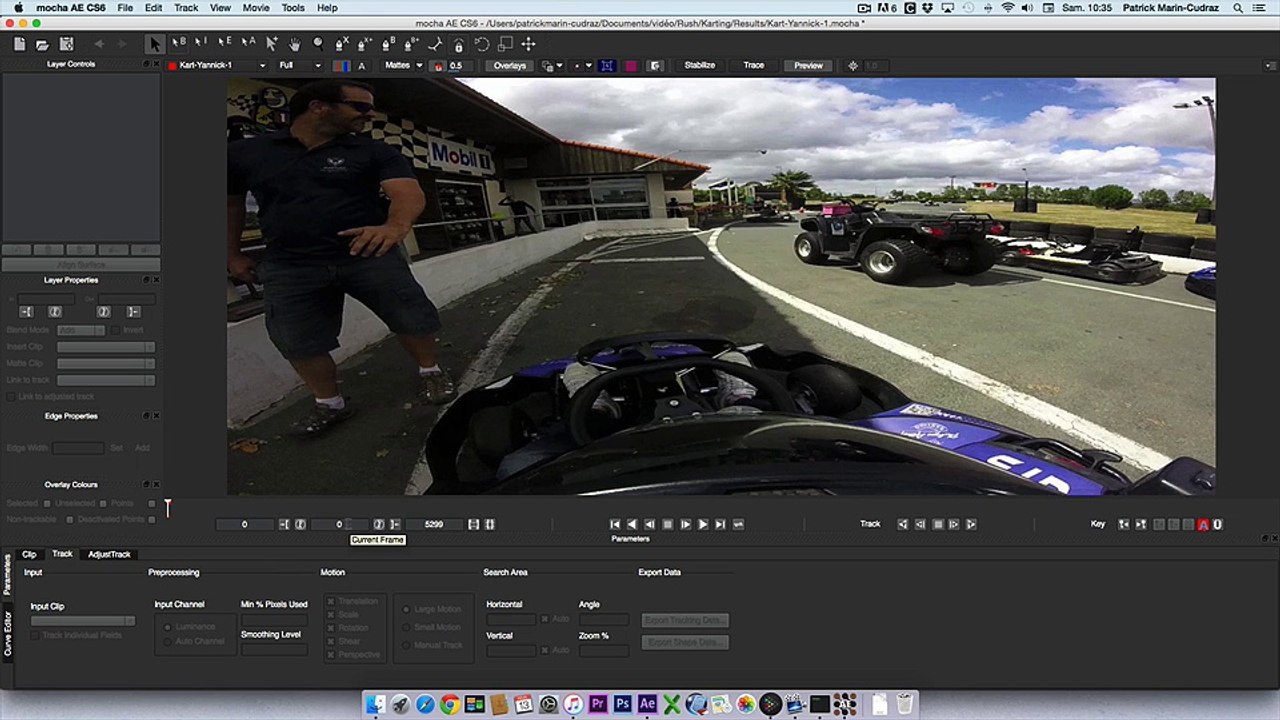Toggle the Overlays display button
The height and width of the screenshot is (720, 1280).
point(509,66)
